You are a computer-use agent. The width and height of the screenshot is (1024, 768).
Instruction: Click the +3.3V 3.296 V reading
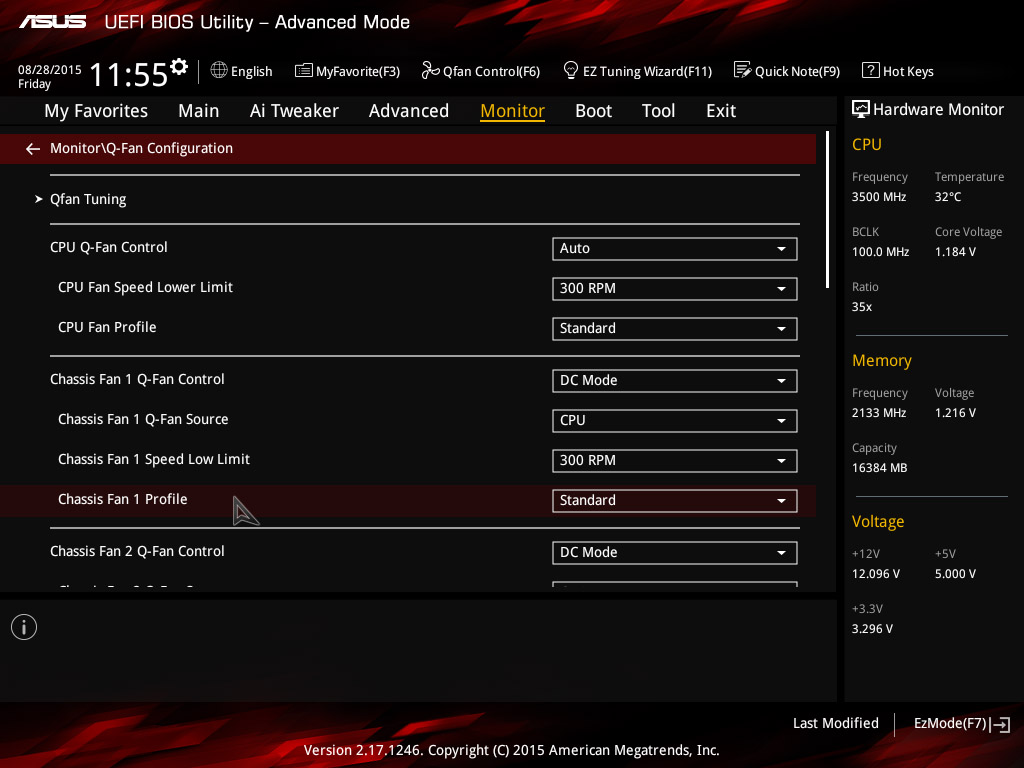pos(872,629)
